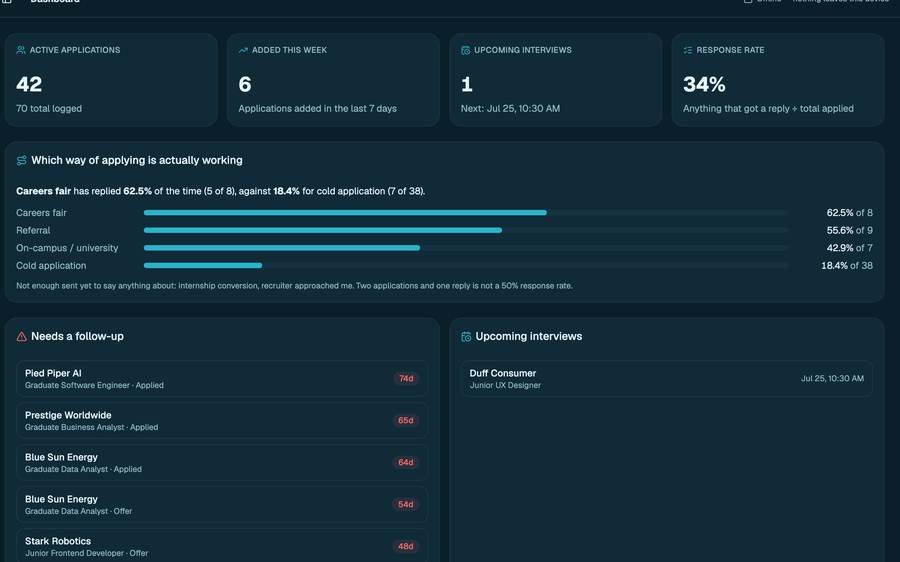The width and height of the screenshot is (900, 562).
Task: Click the 54d overdue badge
Action: tap(406, 504)
